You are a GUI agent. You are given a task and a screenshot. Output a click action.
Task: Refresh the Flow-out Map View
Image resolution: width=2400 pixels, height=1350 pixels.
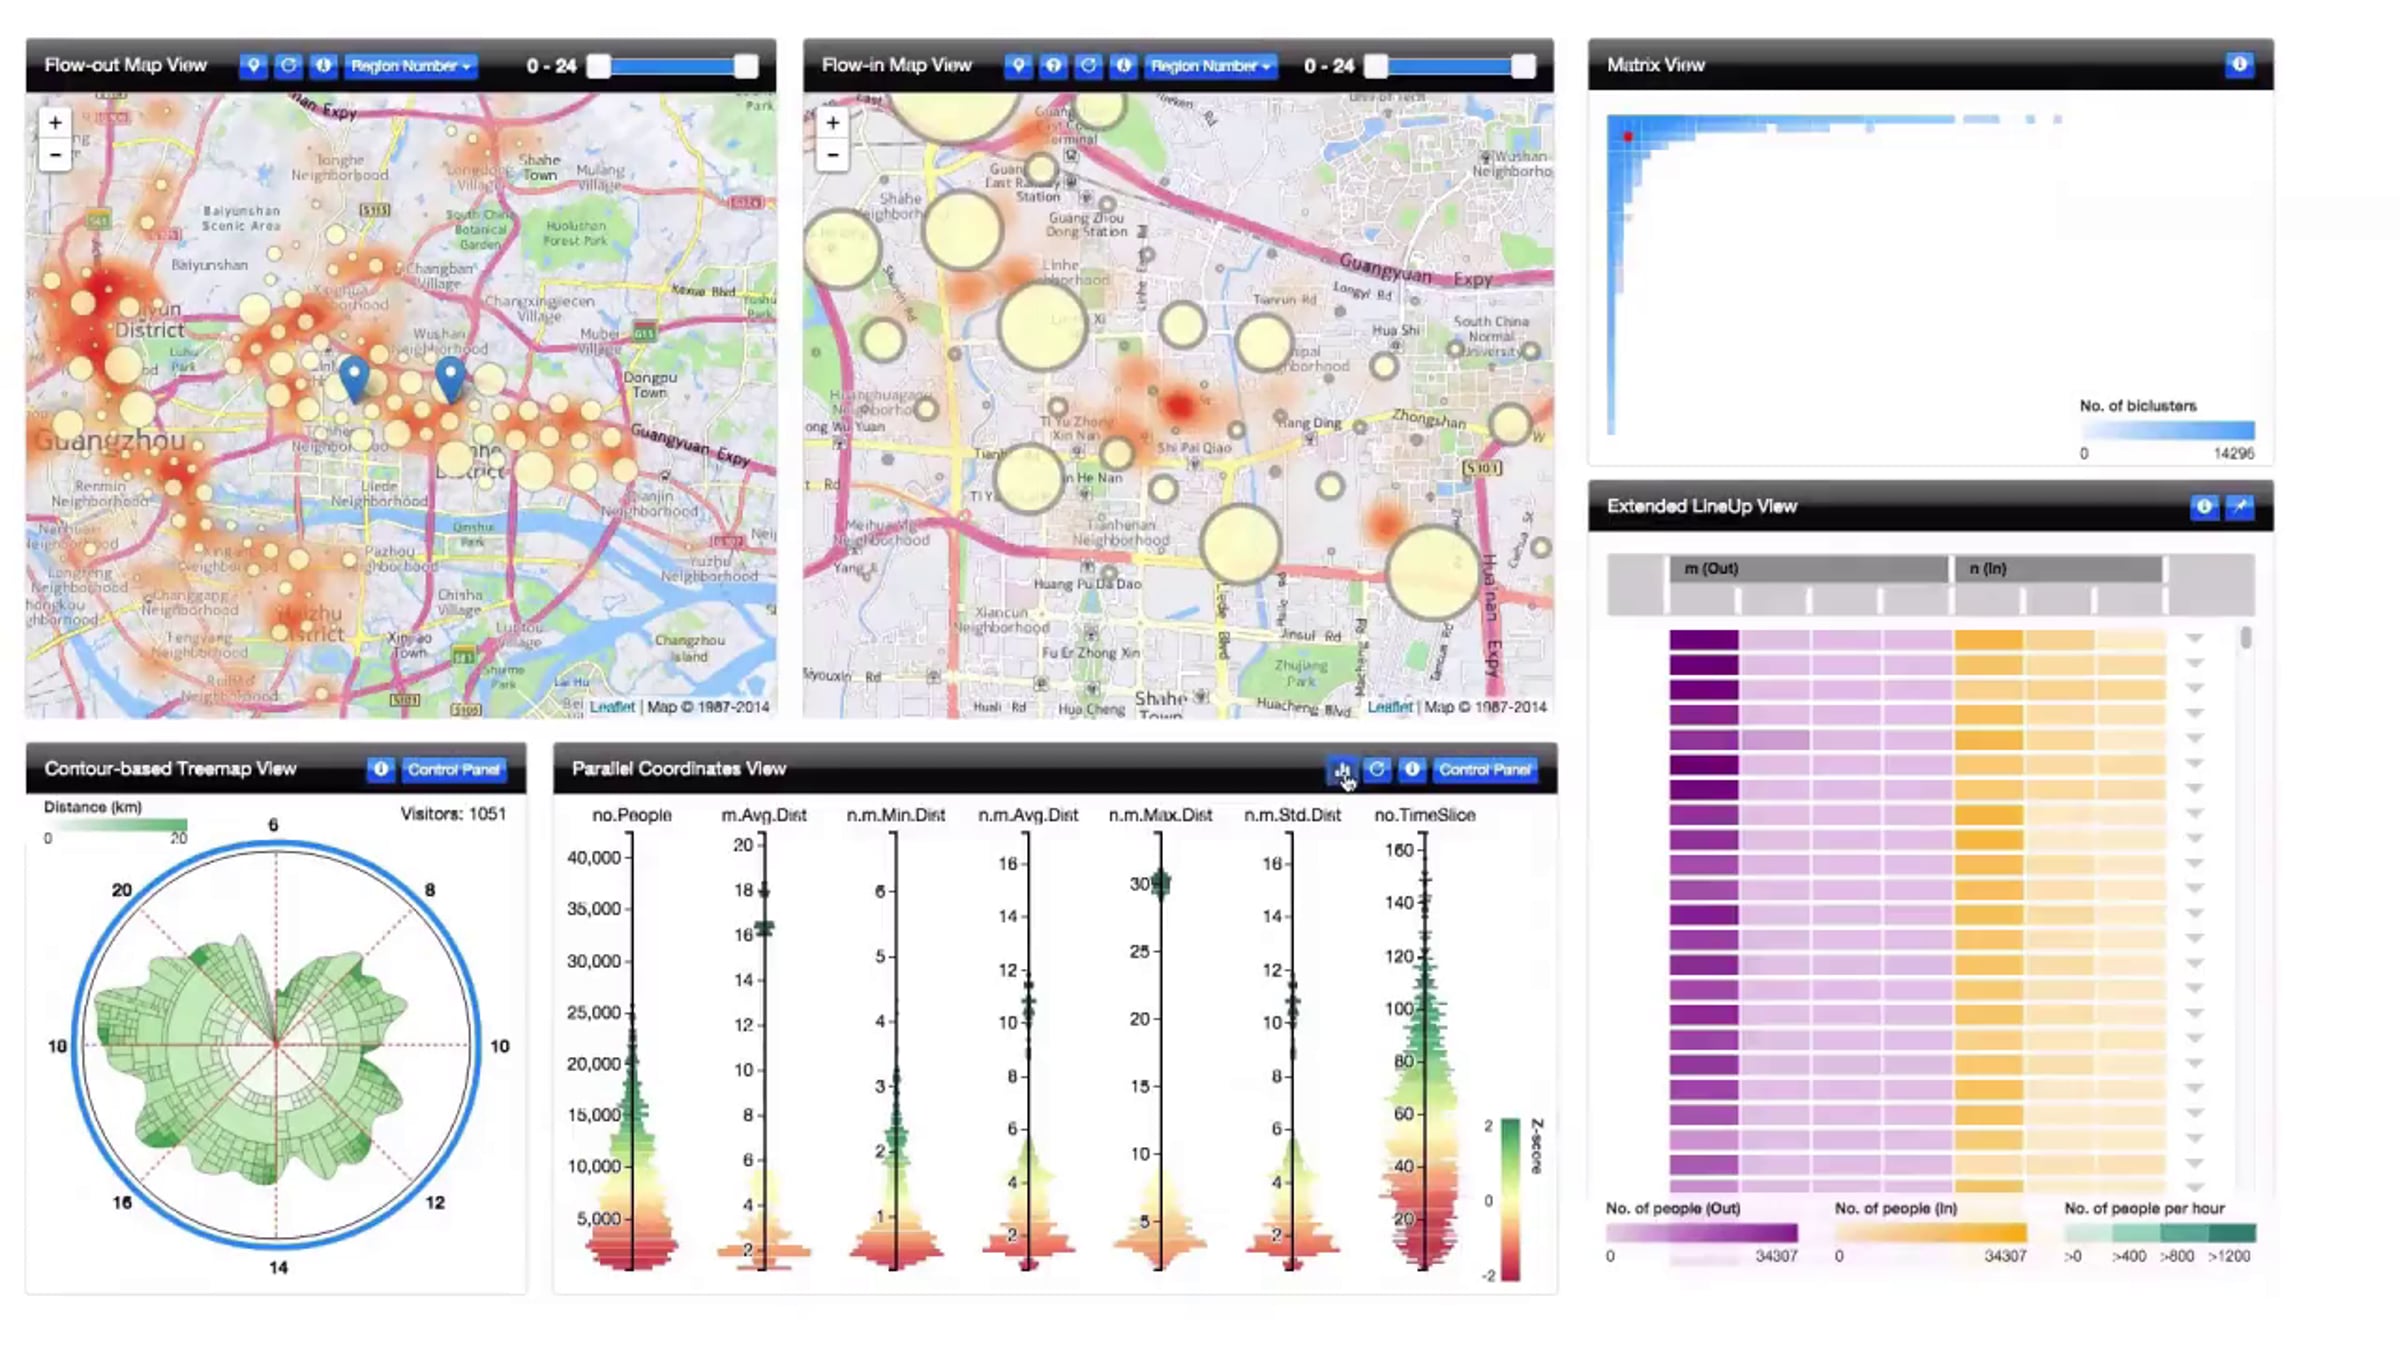(289, 66)
